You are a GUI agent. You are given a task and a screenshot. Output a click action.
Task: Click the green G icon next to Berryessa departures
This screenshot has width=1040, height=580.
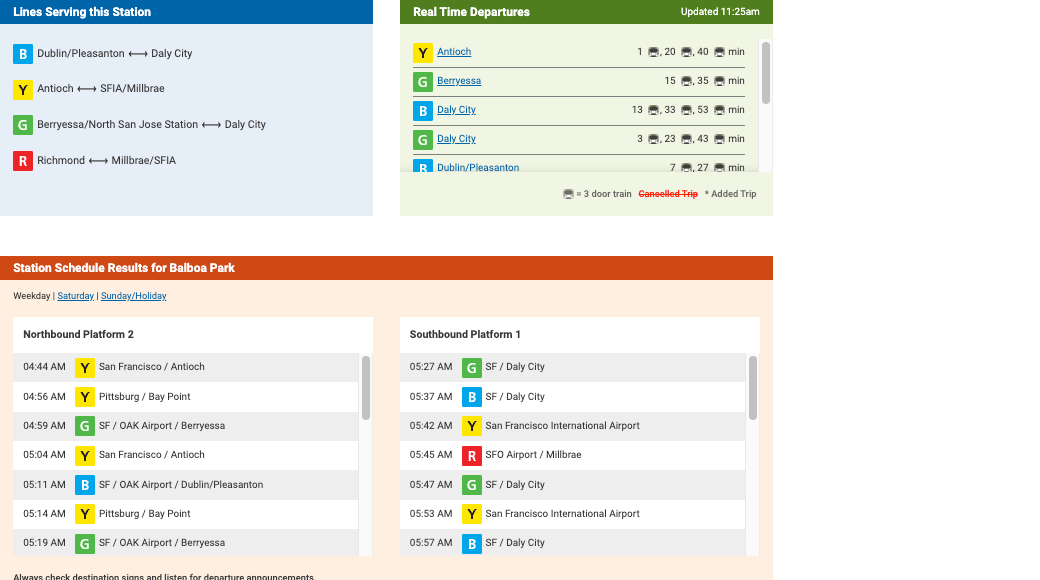pos(422,82)
